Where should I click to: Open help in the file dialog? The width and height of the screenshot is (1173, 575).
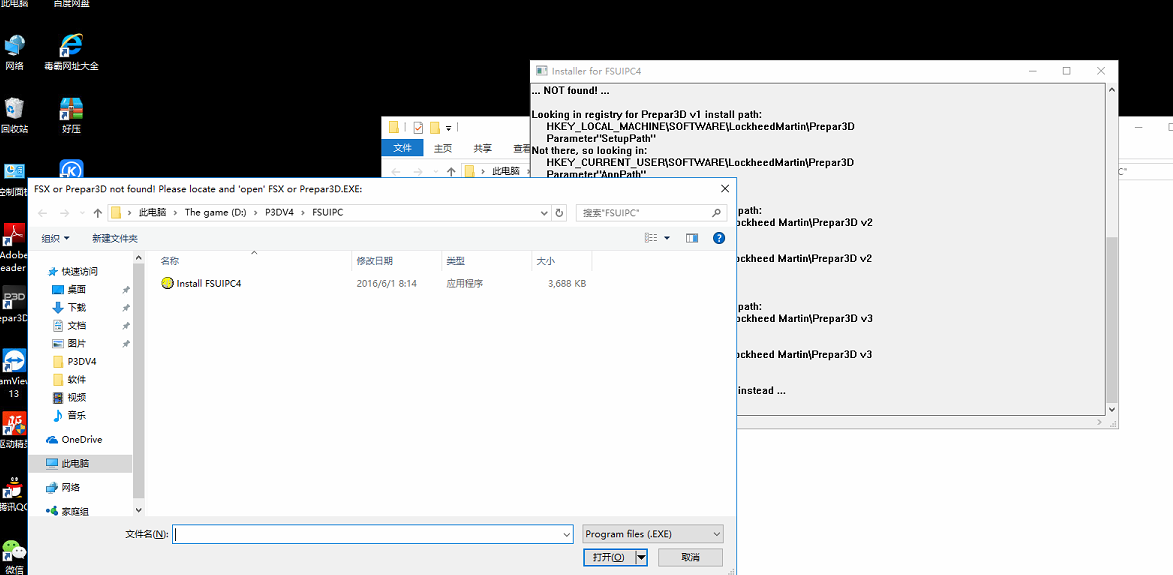coord(719,238)
